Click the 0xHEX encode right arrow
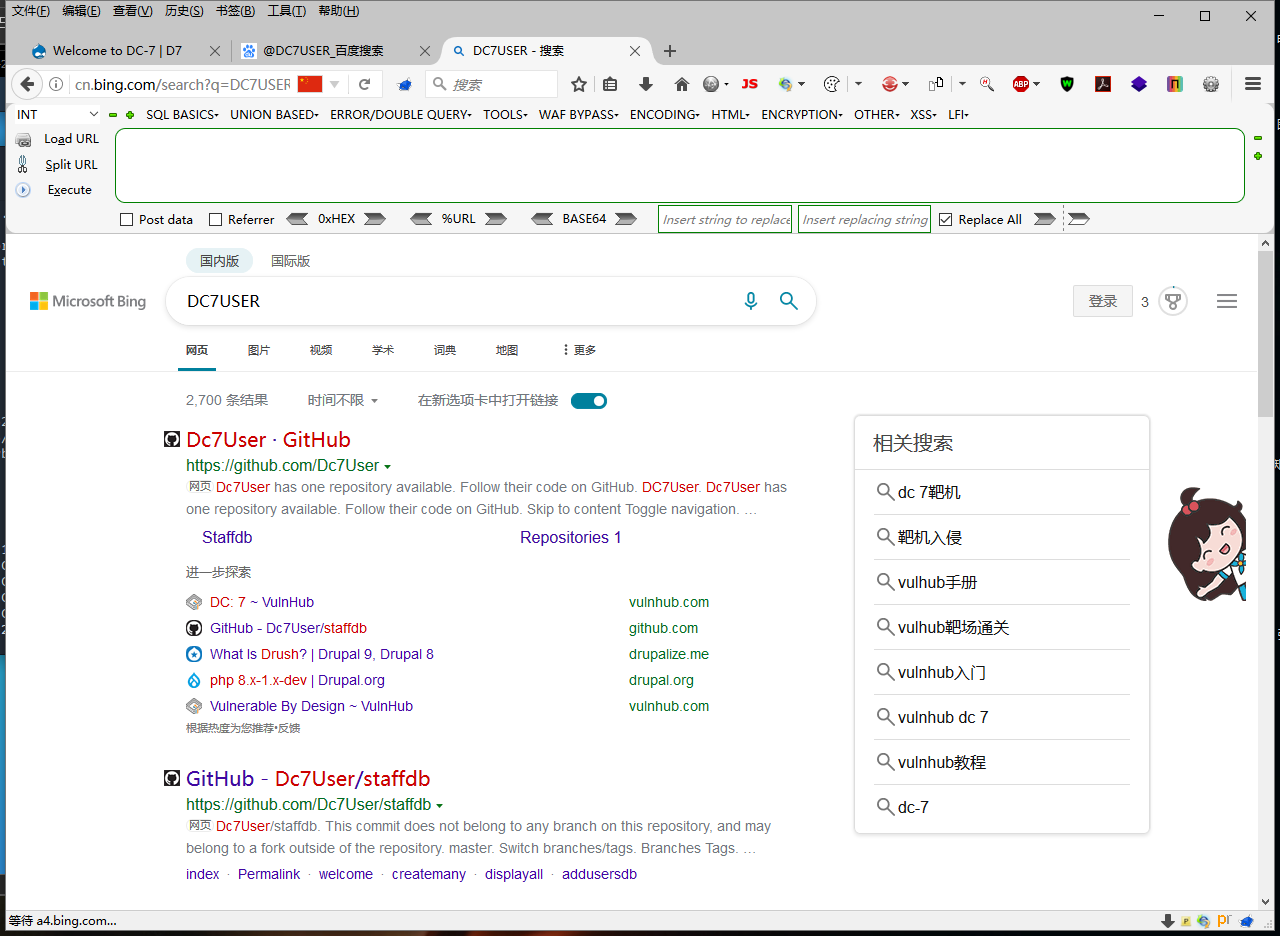The image size is (1280, 936). (x=374, y=219)
